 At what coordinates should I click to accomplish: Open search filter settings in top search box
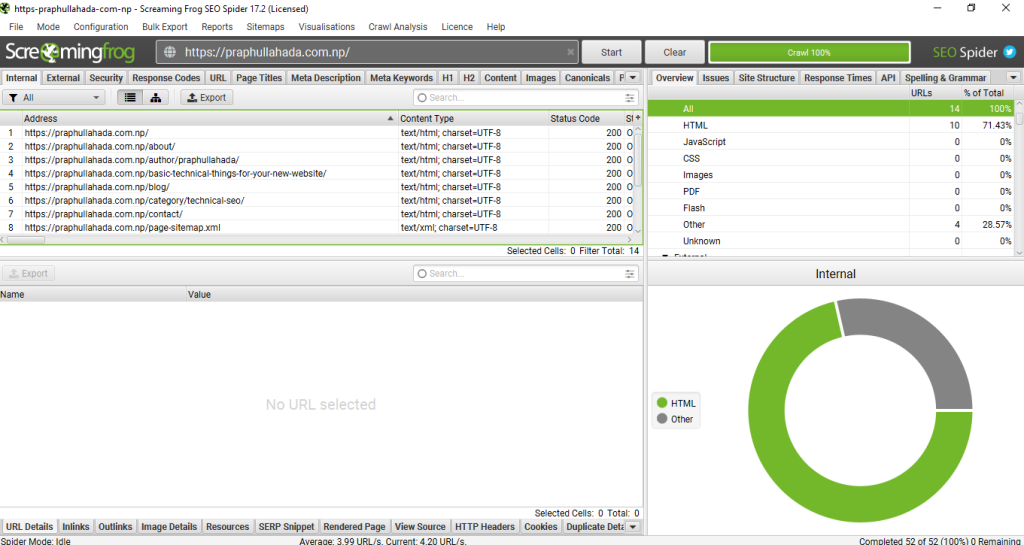[x=630, y=98]
